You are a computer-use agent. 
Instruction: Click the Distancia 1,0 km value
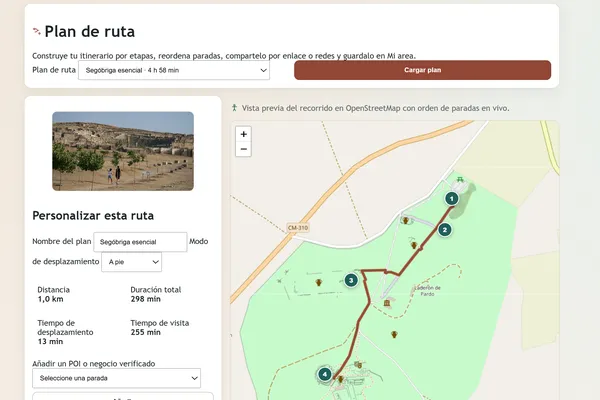(x=51, y=299)
